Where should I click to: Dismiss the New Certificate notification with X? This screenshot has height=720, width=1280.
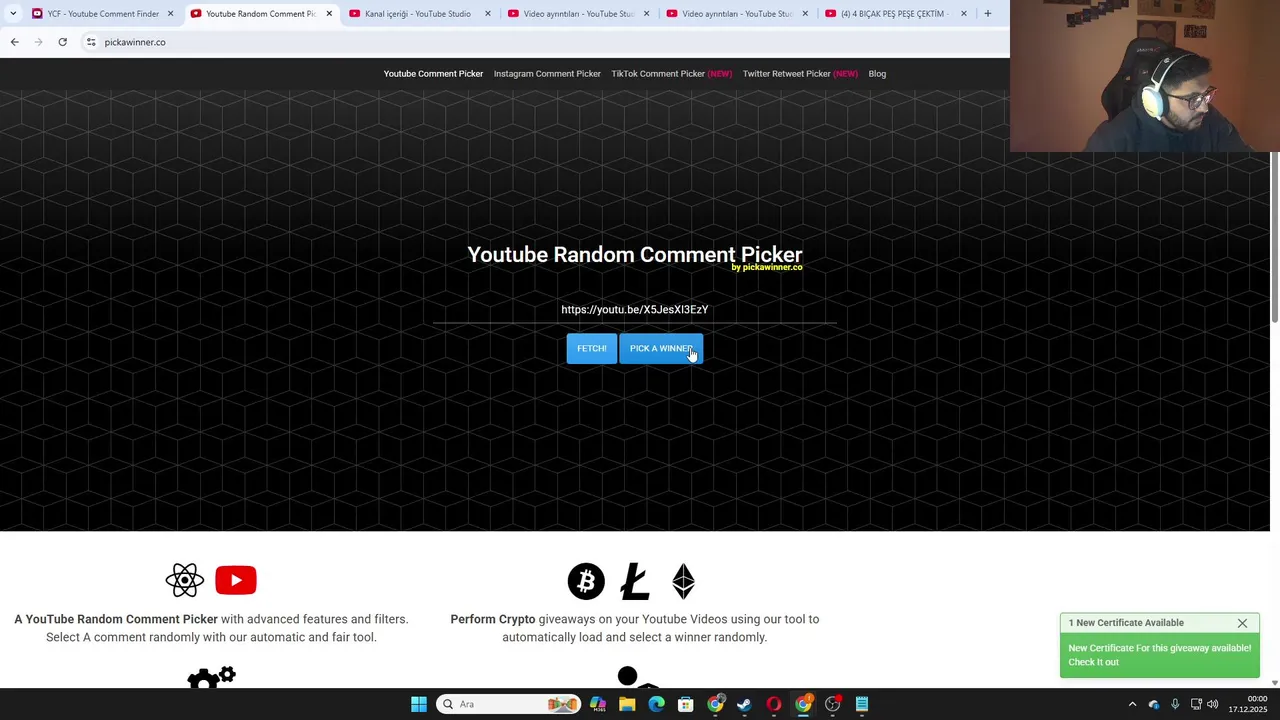point(1242,623)
